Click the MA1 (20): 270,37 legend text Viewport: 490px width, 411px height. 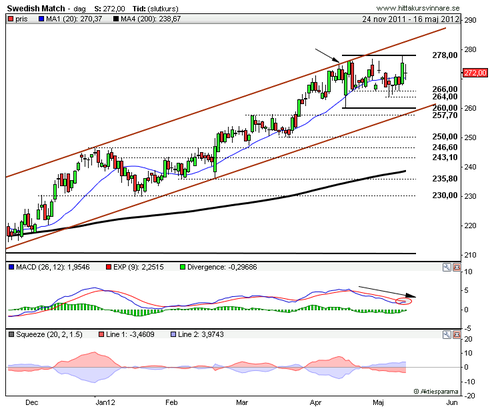(74, 19)
